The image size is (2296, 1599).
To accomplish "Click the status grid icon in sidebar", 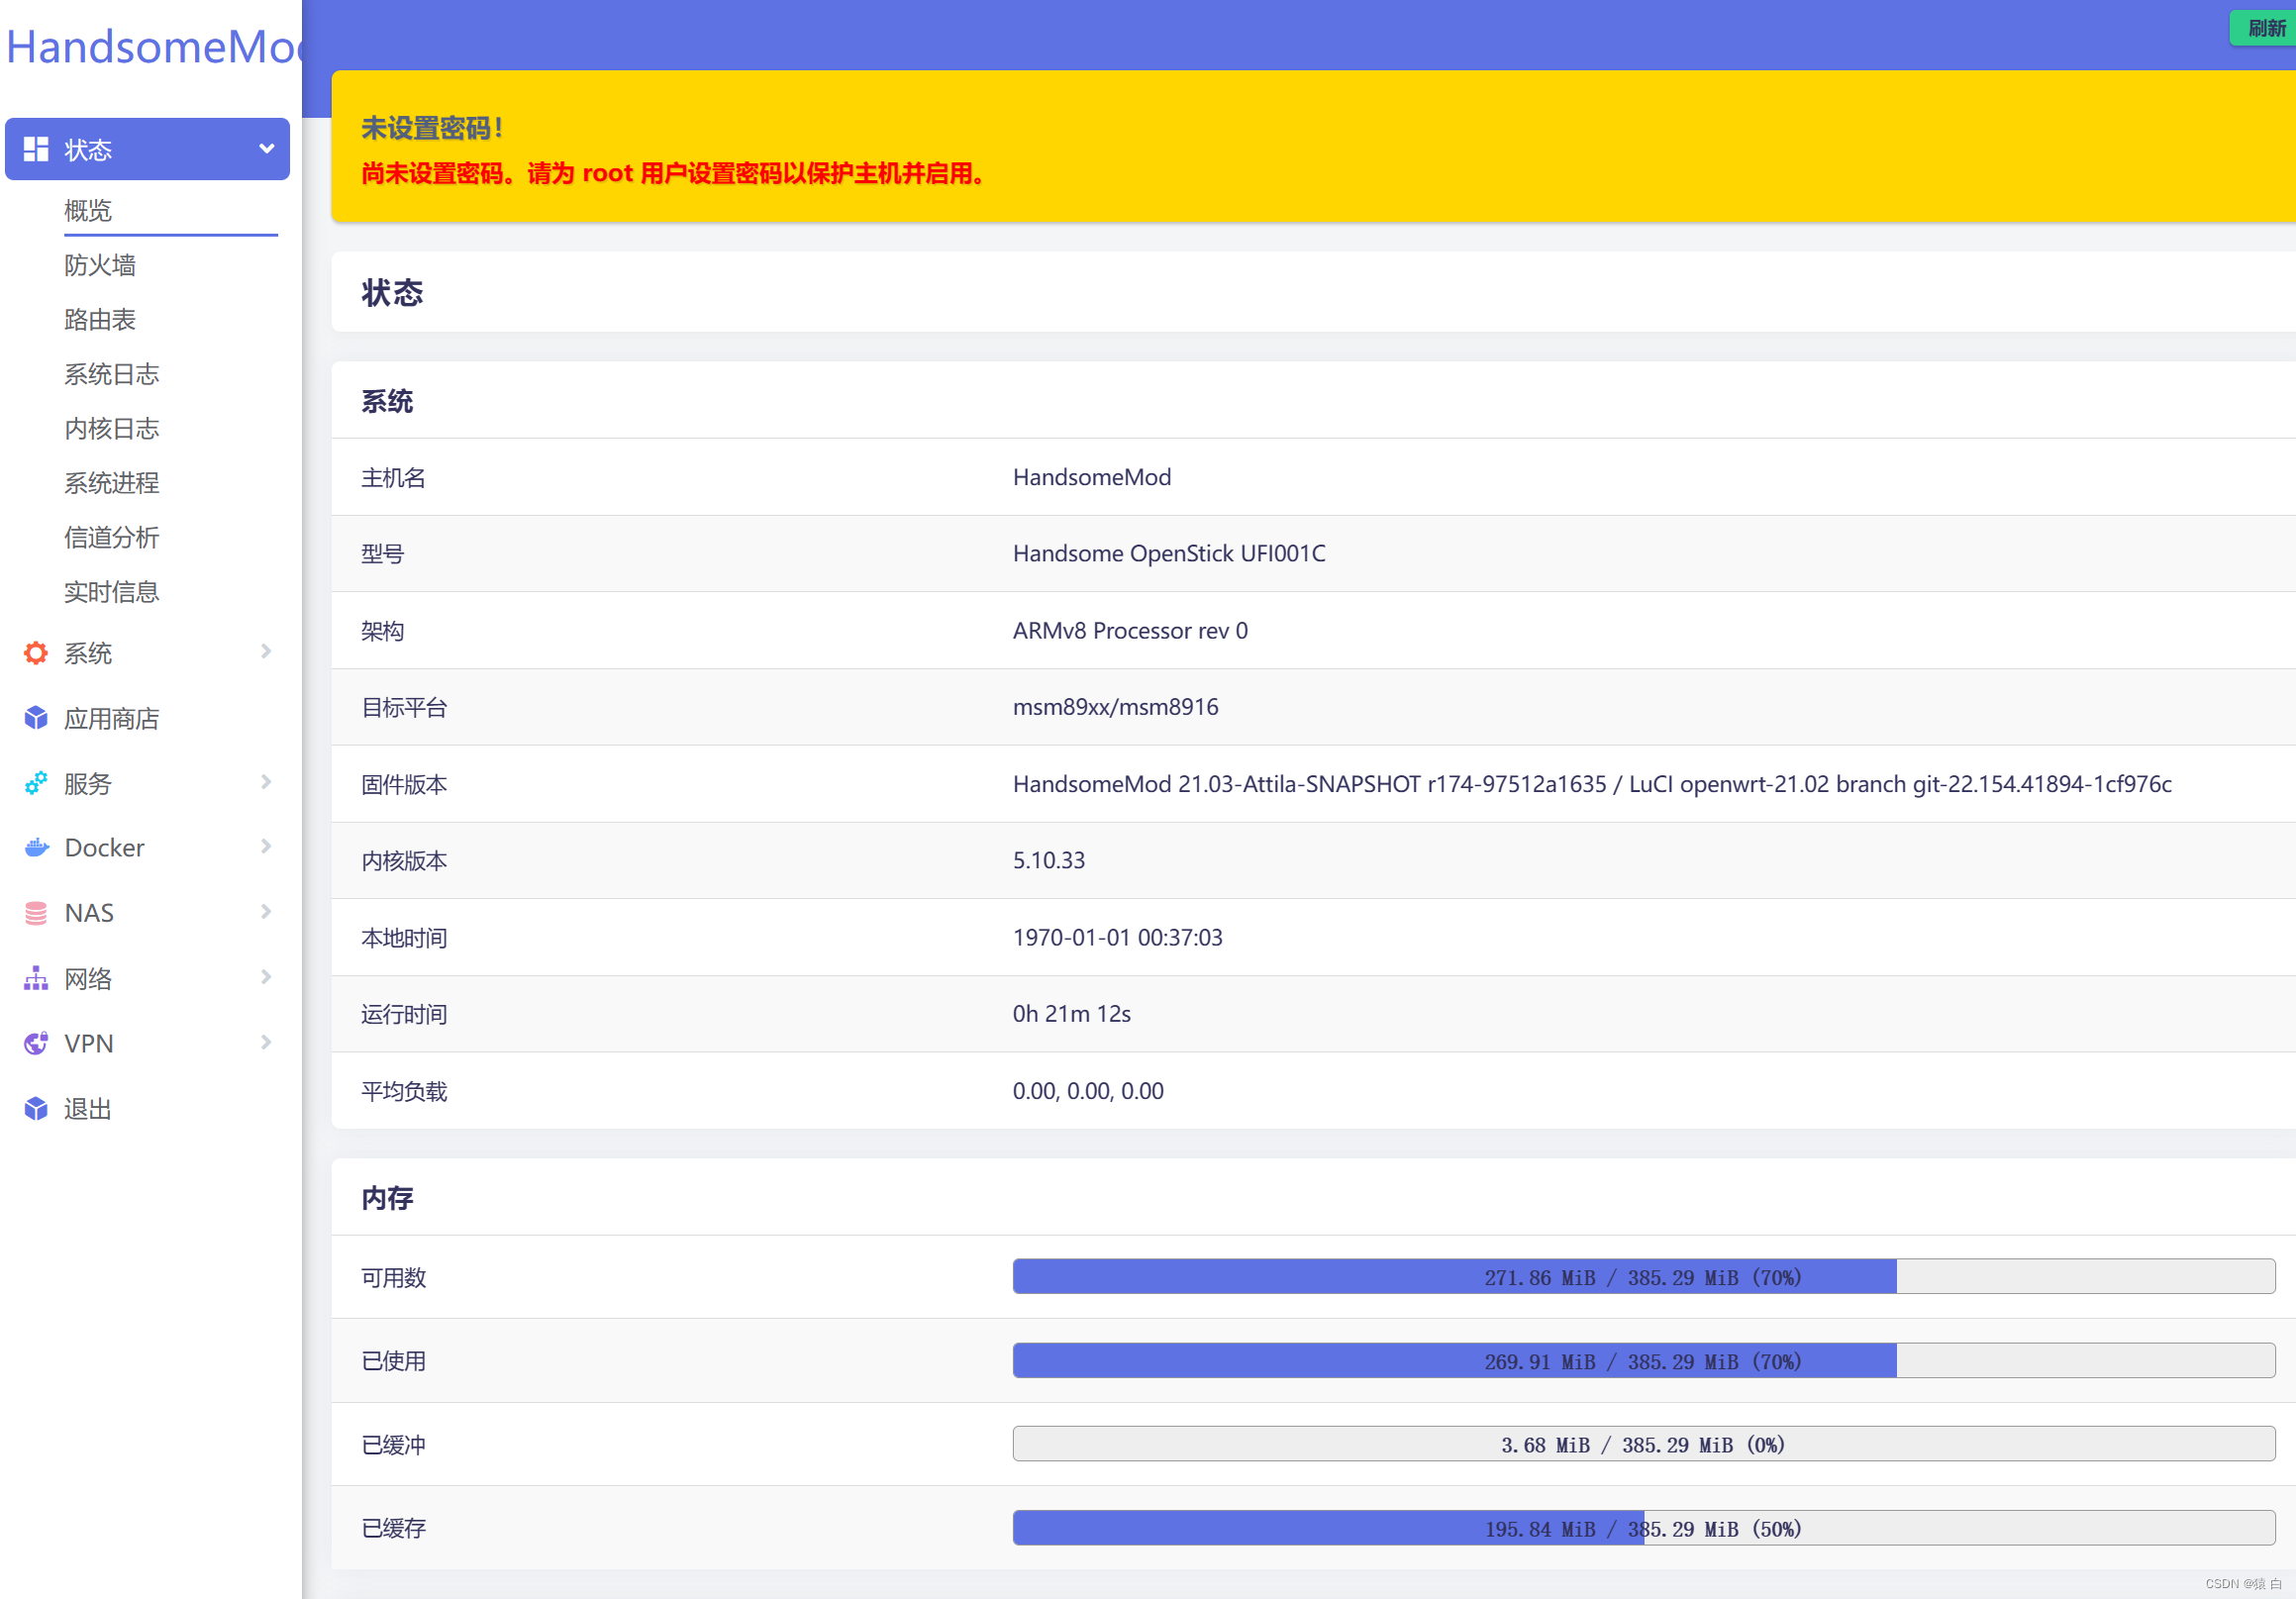I will [36, 149].
